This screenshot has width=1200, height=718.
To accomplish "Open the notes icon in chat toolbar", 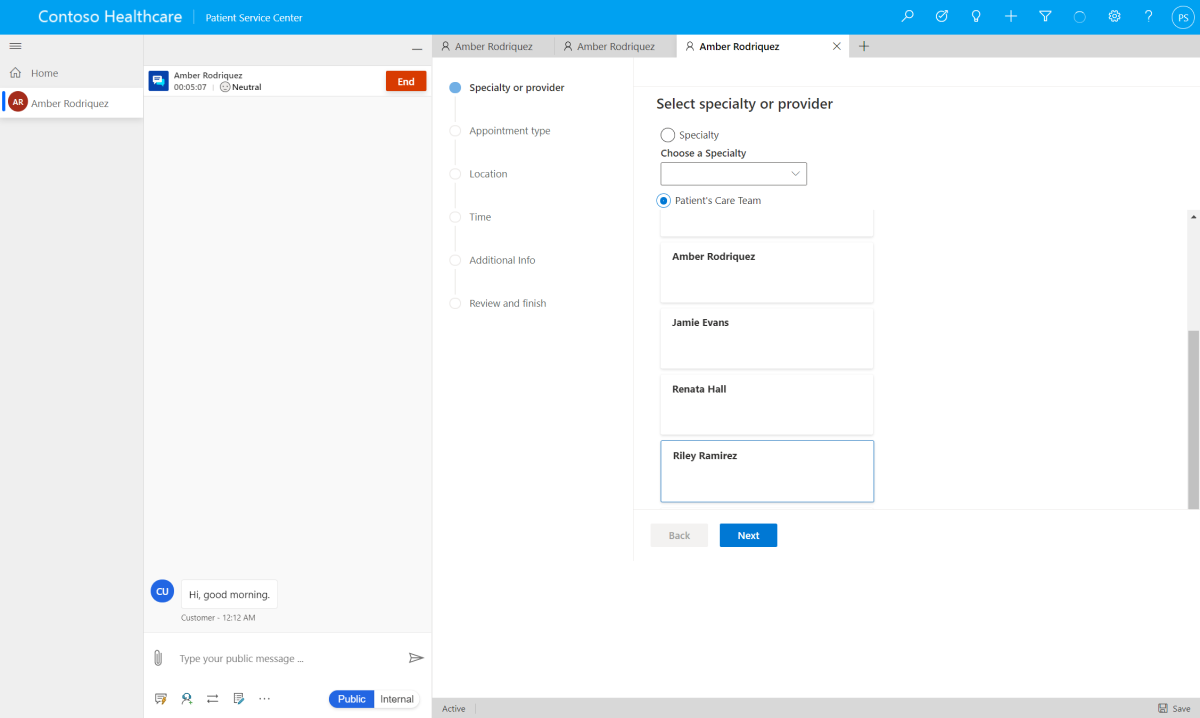I will click(x=239, y=699).
